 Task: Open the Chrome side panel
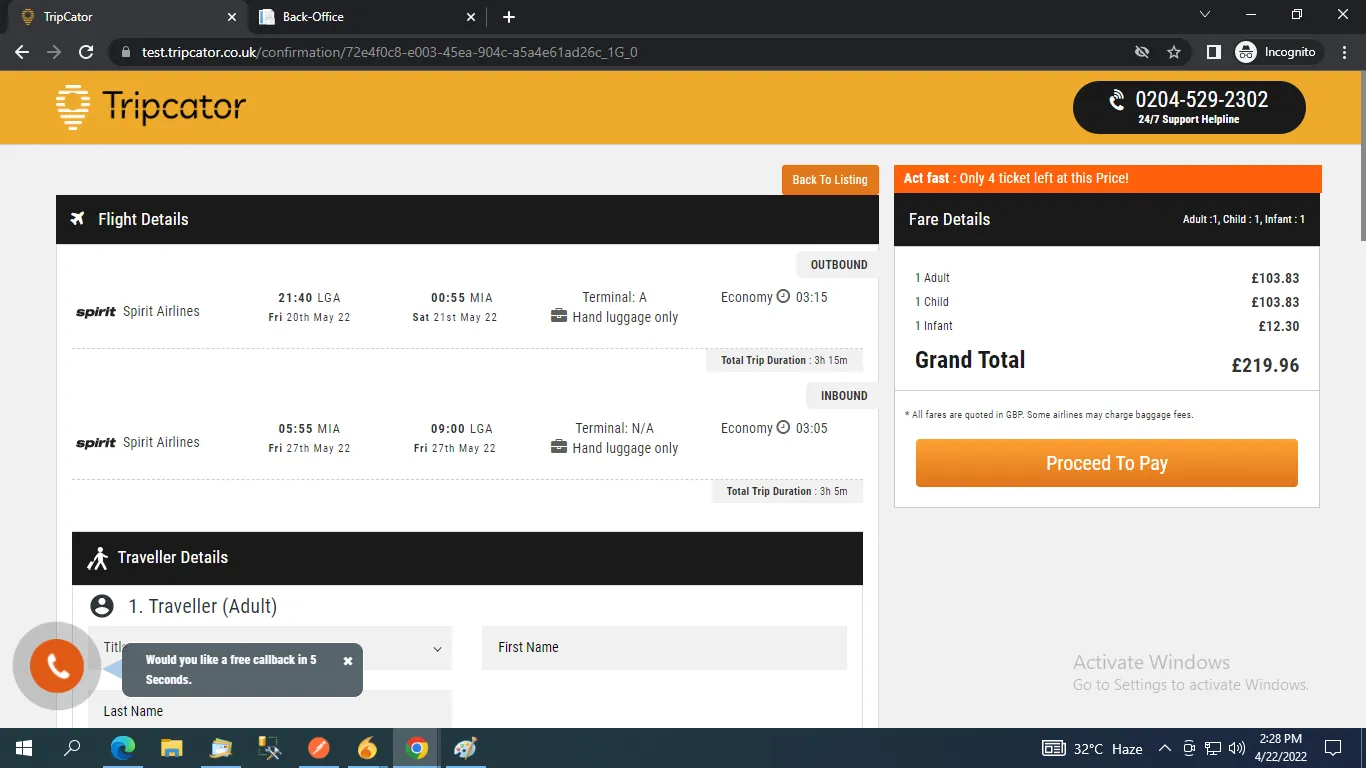(1213, 52)
